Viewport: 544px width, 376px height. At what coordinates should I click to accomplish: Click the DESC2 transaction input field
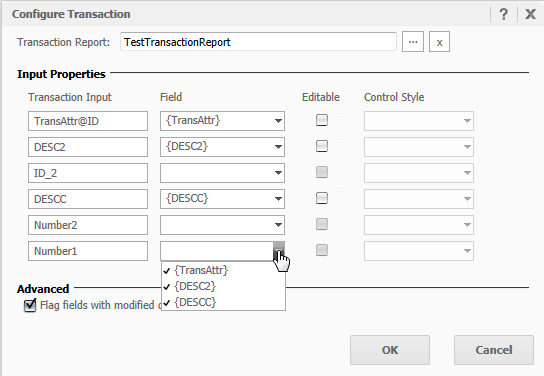point(88,147)
